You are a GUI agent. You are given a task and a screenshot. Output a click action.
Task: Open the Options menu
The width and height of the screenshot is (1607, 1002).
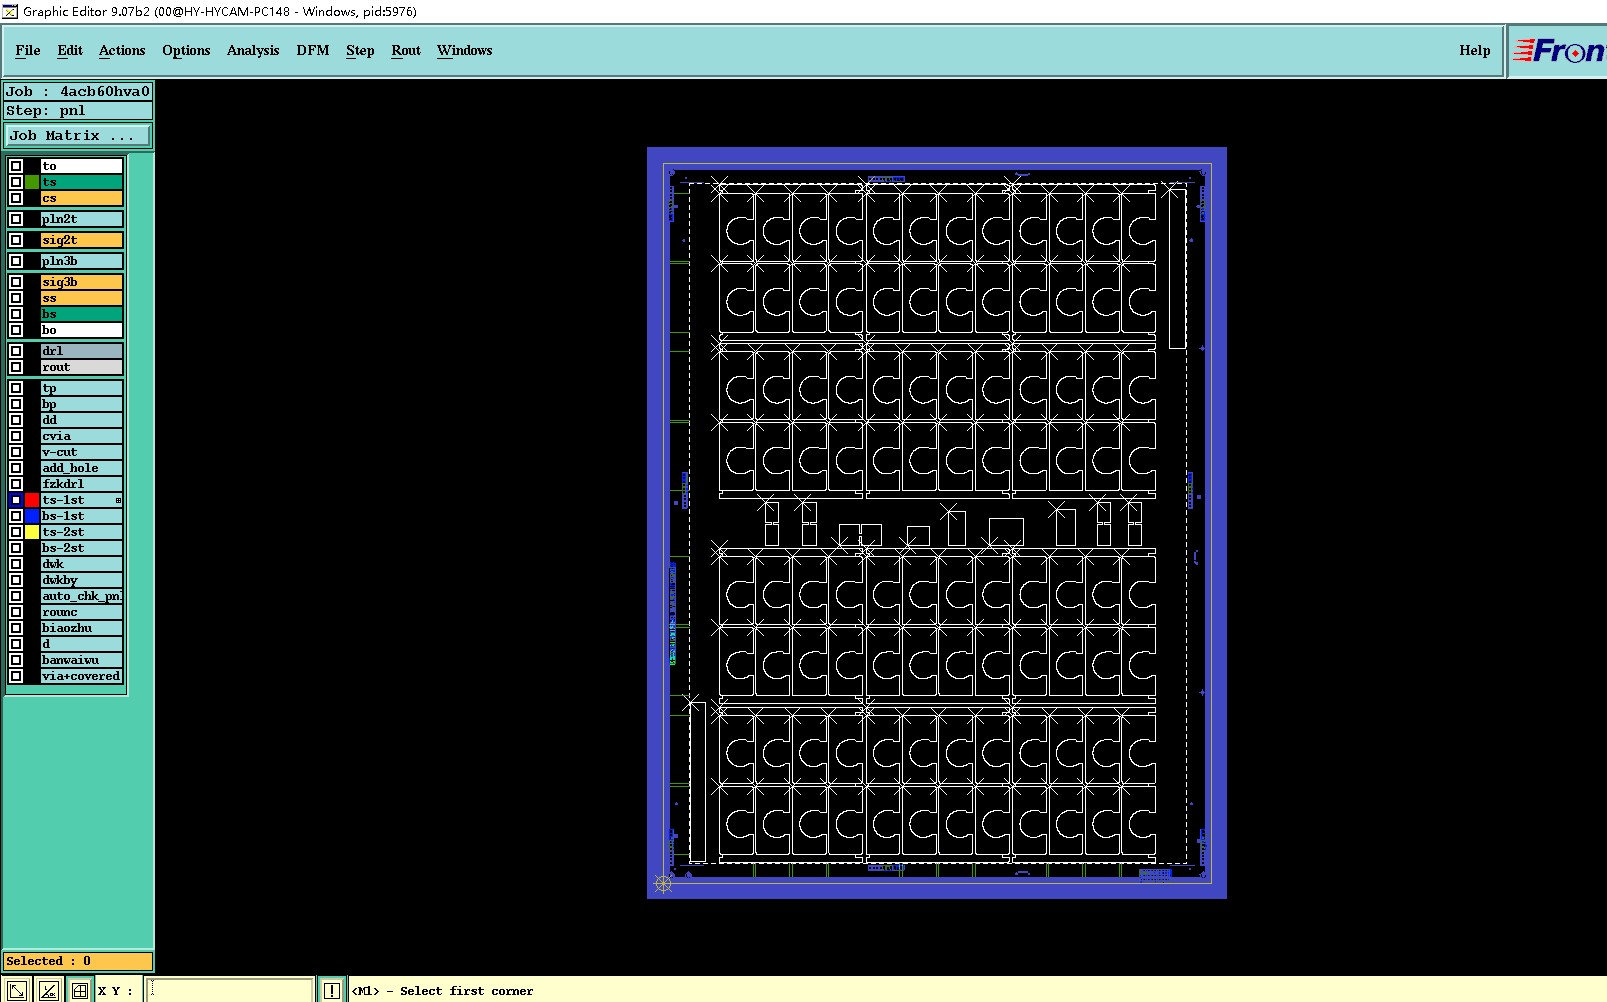(186, 50)
